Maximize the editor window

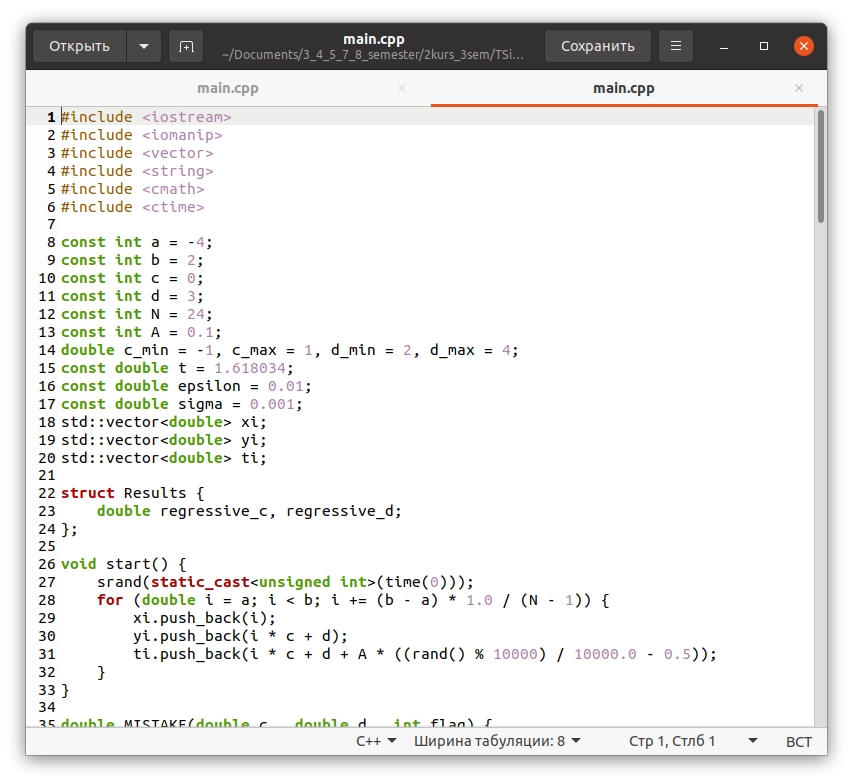tap(764, 46)
